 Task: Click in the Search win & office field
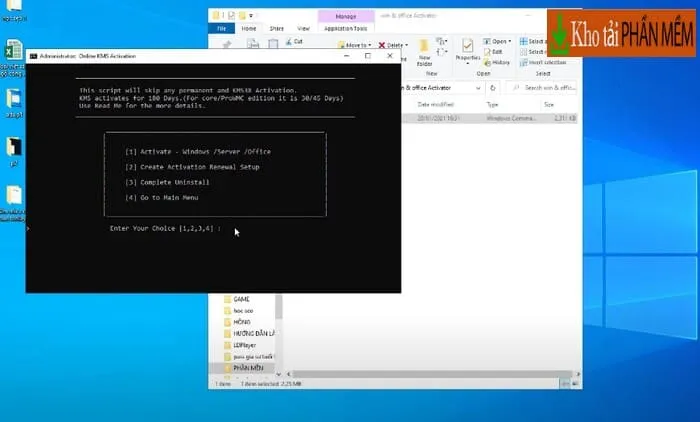[542, 88]
